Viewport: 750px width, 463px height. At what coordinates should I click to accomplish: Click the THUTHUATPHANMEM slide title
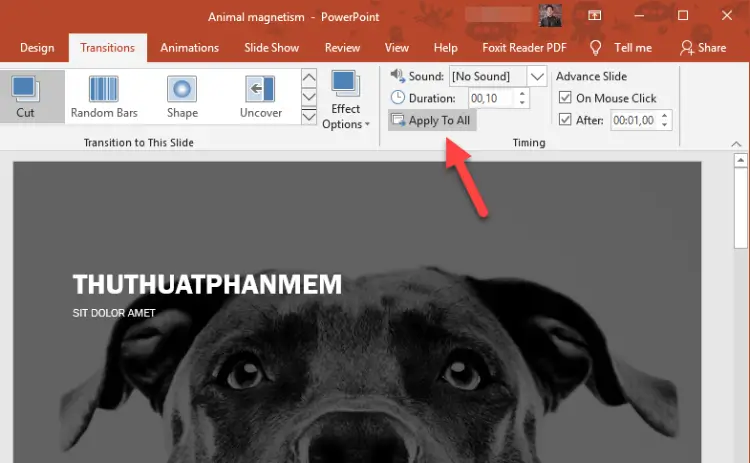tap(207, 285)
